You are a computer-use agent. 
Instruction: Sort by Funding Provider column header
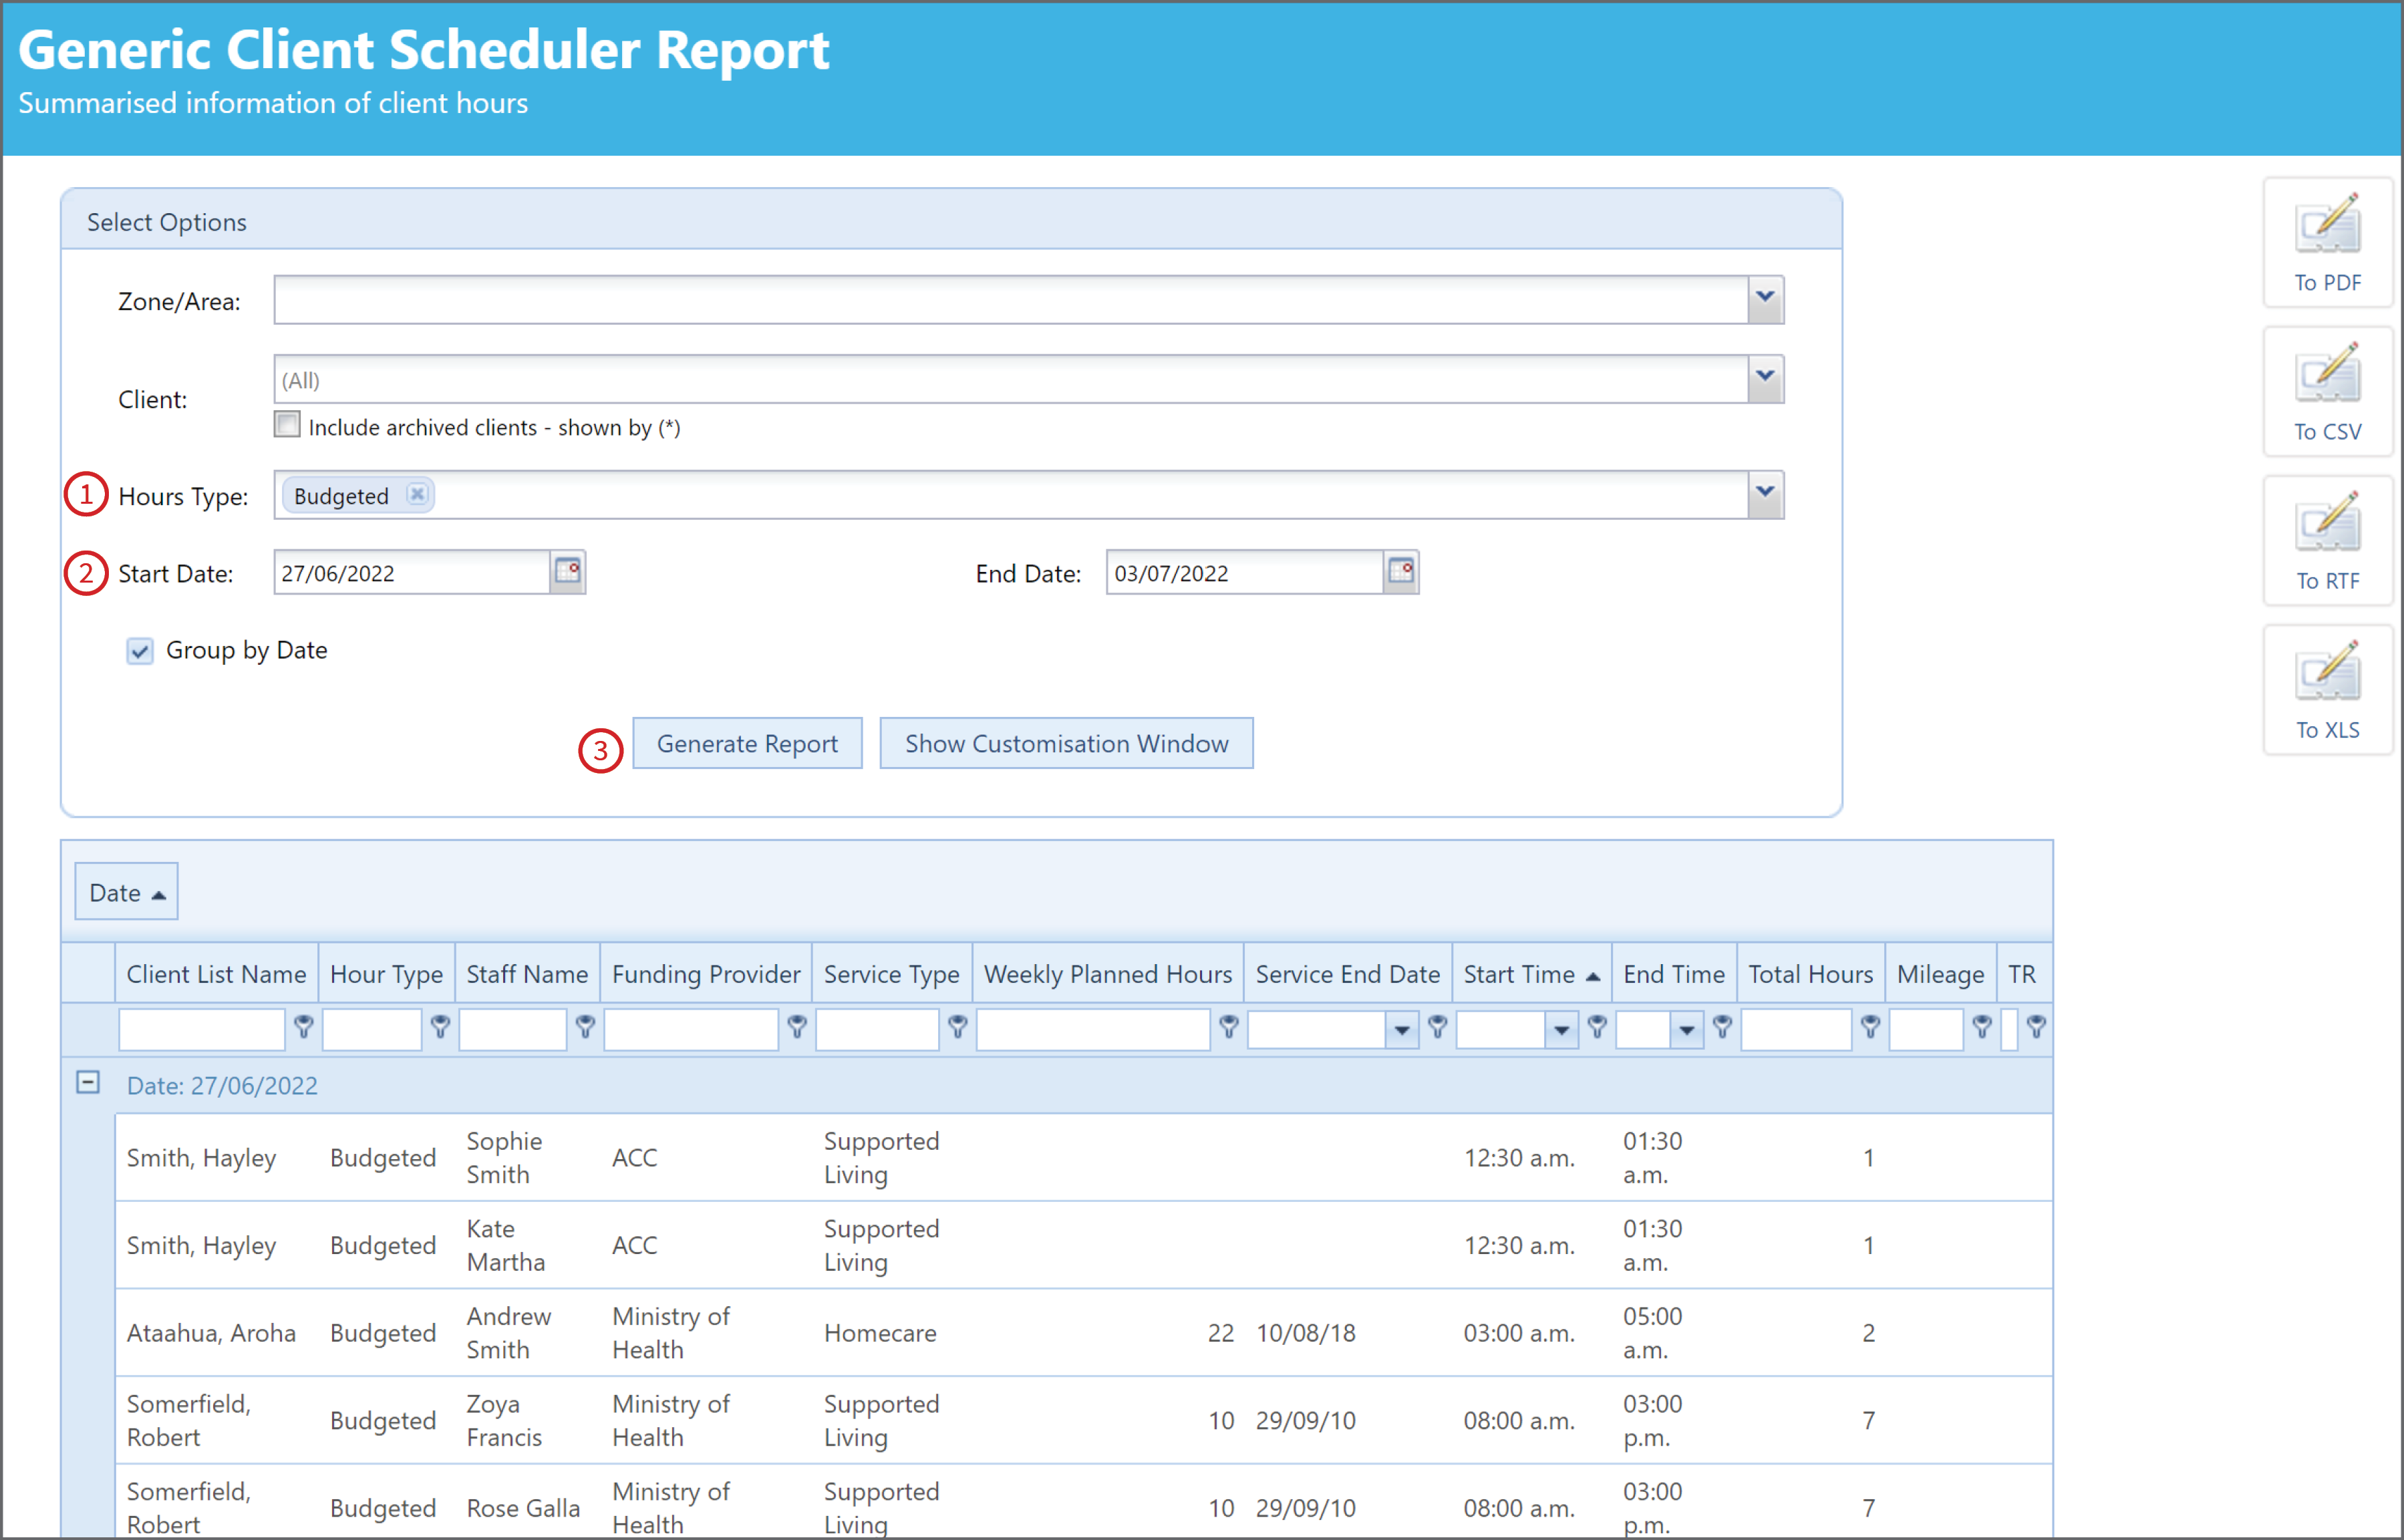[706, 973]
